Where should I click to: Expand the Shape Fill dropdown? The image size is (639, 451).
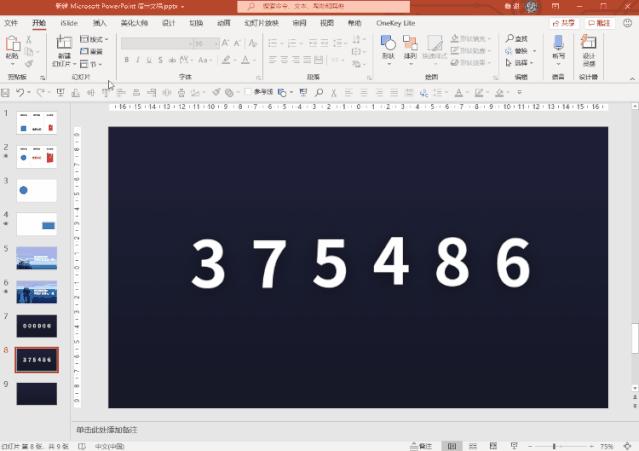(x=489, y=39)
